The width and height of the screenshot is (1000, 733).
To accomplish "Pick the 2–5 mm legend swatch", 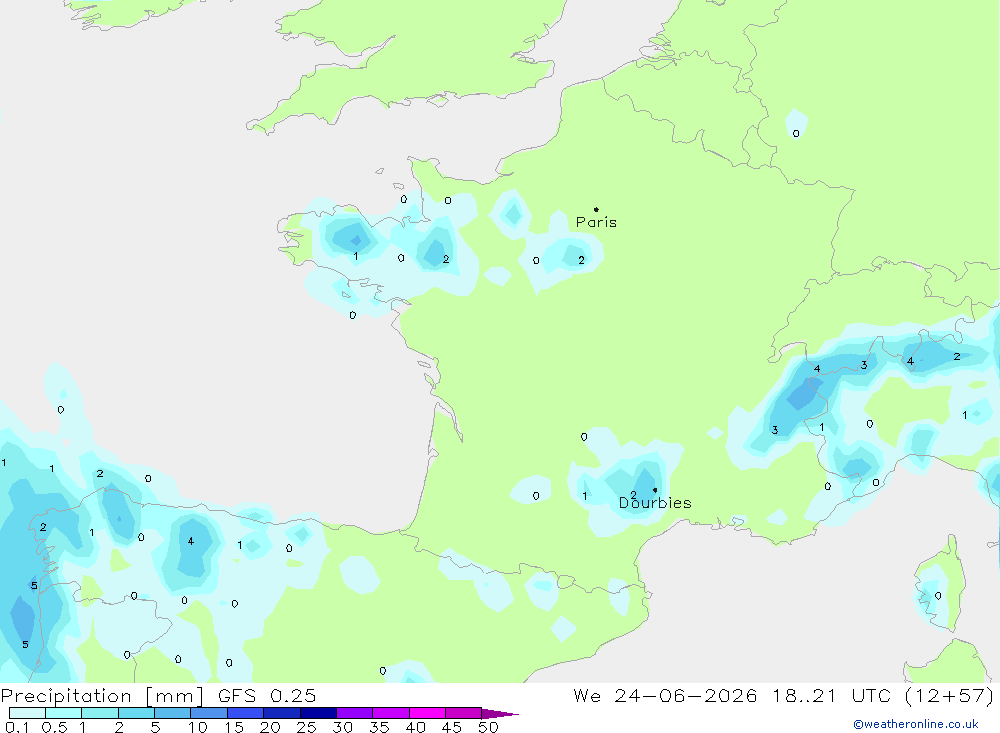I will (136, 713).
